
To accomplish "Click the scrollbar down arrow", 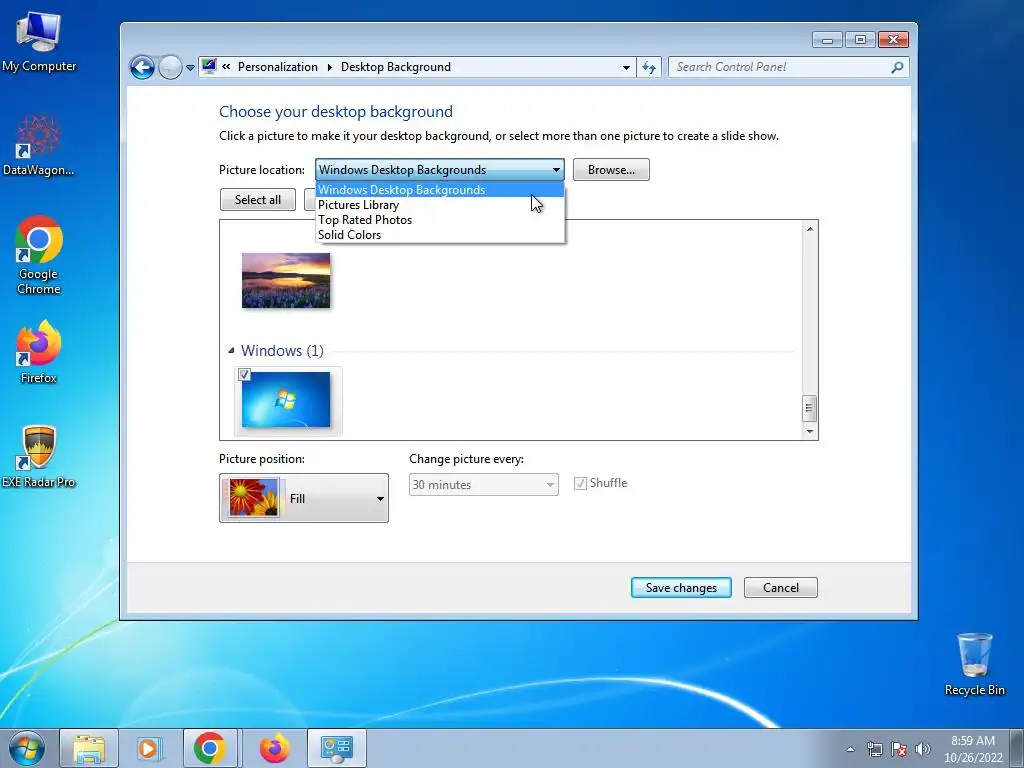I will tap(810, 432).
